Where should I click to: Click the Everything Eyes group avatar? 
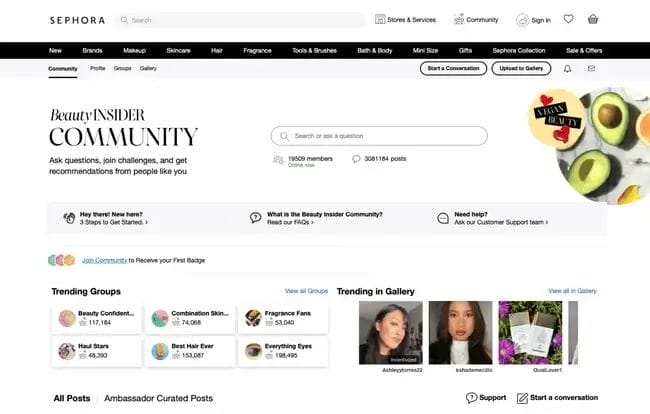click(x=253, y=351)
